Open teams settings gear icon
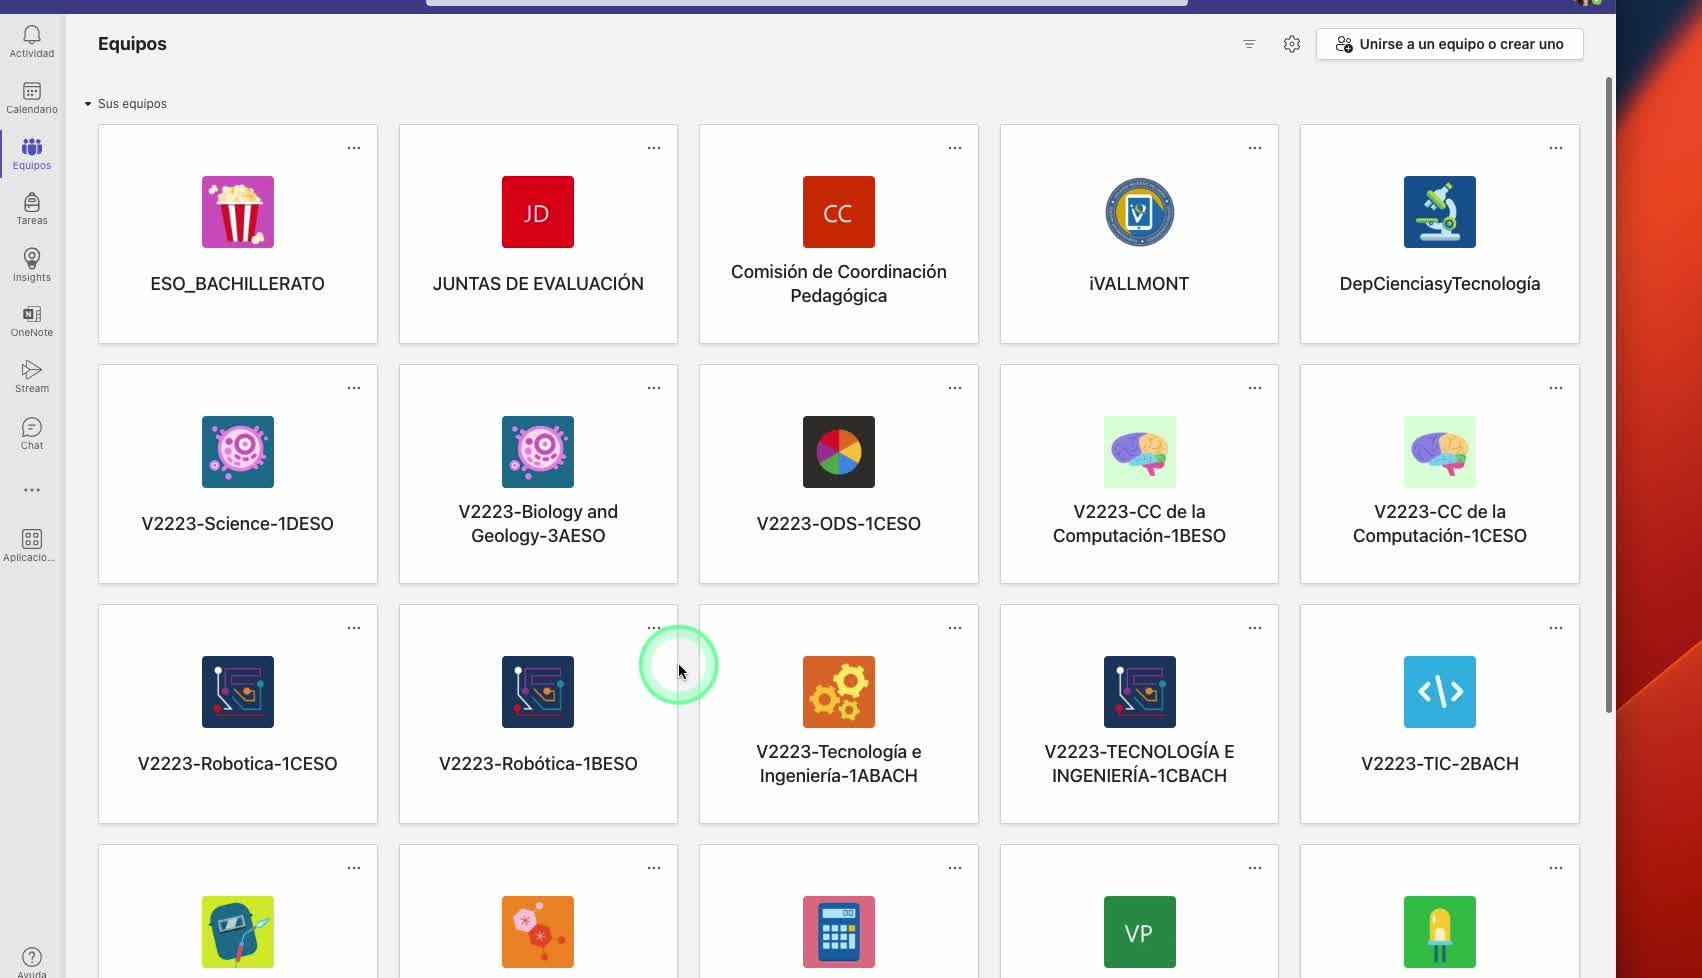1702x978 pixels. pos(1292,44)
